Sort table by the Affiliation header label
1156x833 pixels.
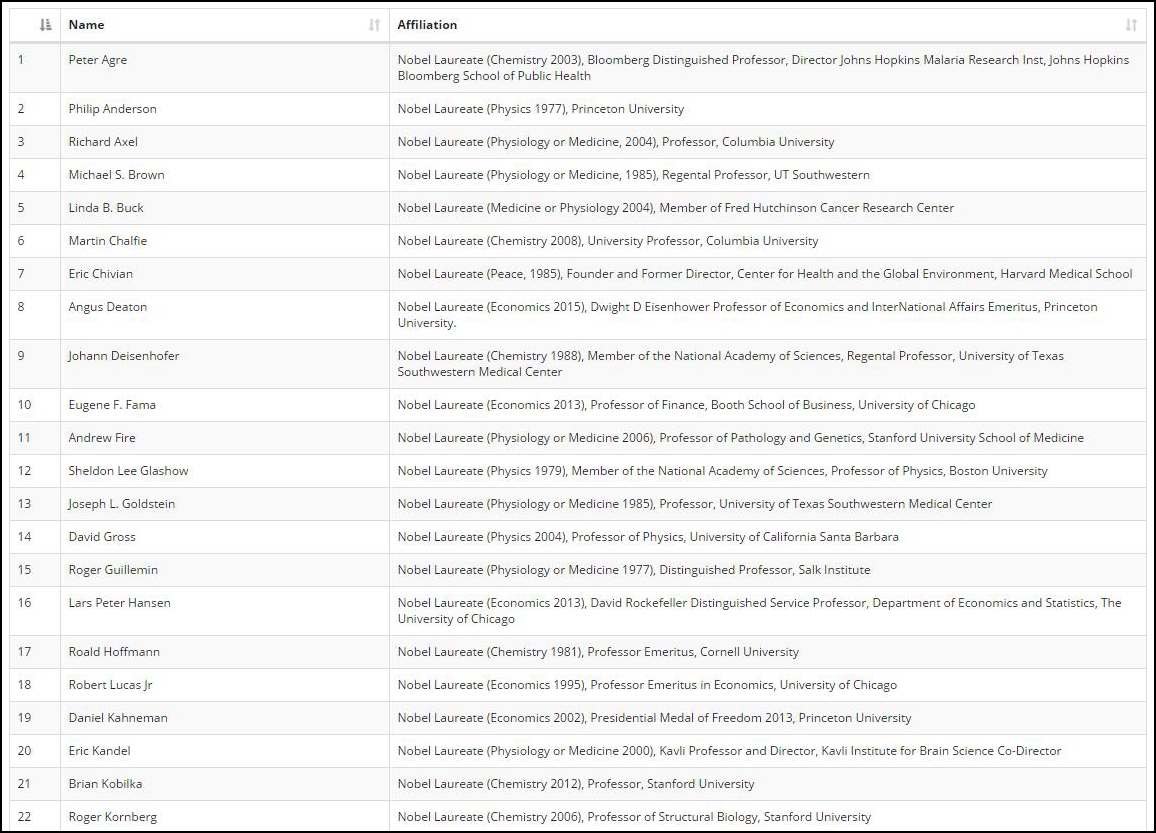(427, 25)
